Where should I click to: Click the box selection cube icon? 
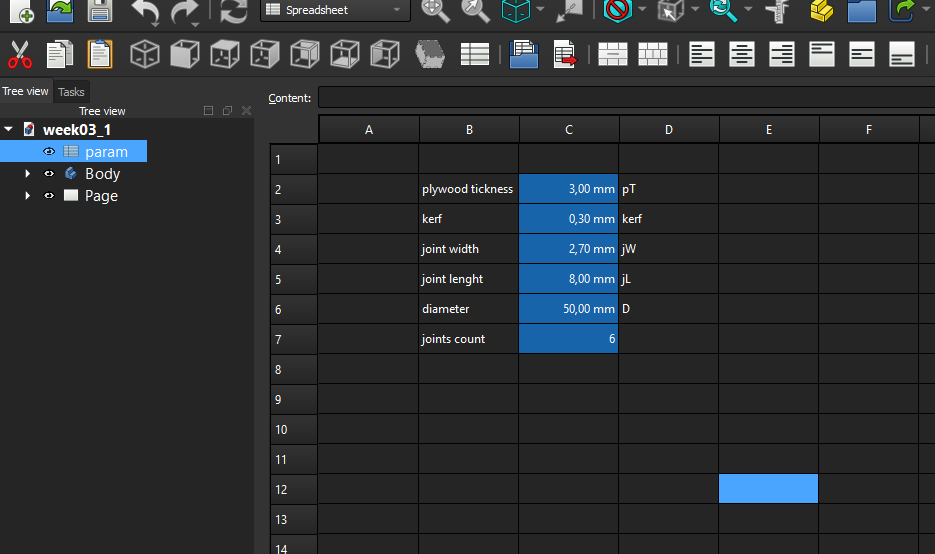(671, 10)
